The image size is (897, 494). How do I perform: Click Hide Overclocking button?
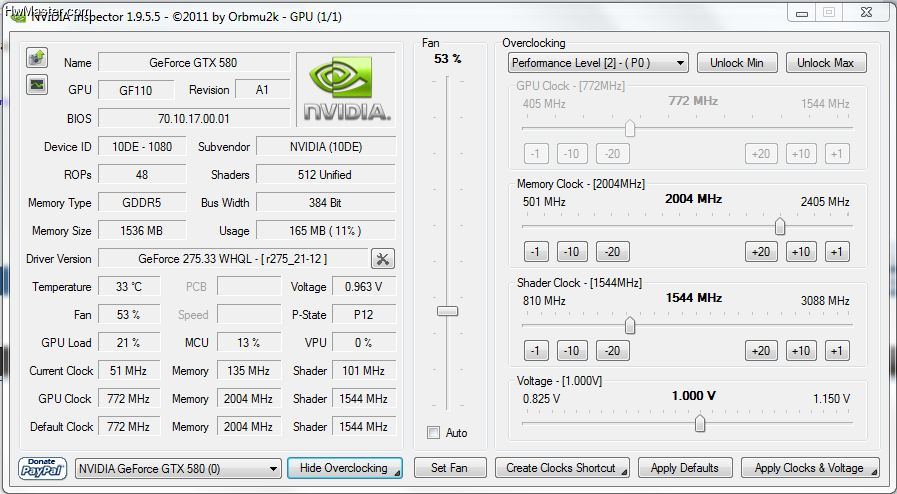pyautogui.click(x=344, y=468)
